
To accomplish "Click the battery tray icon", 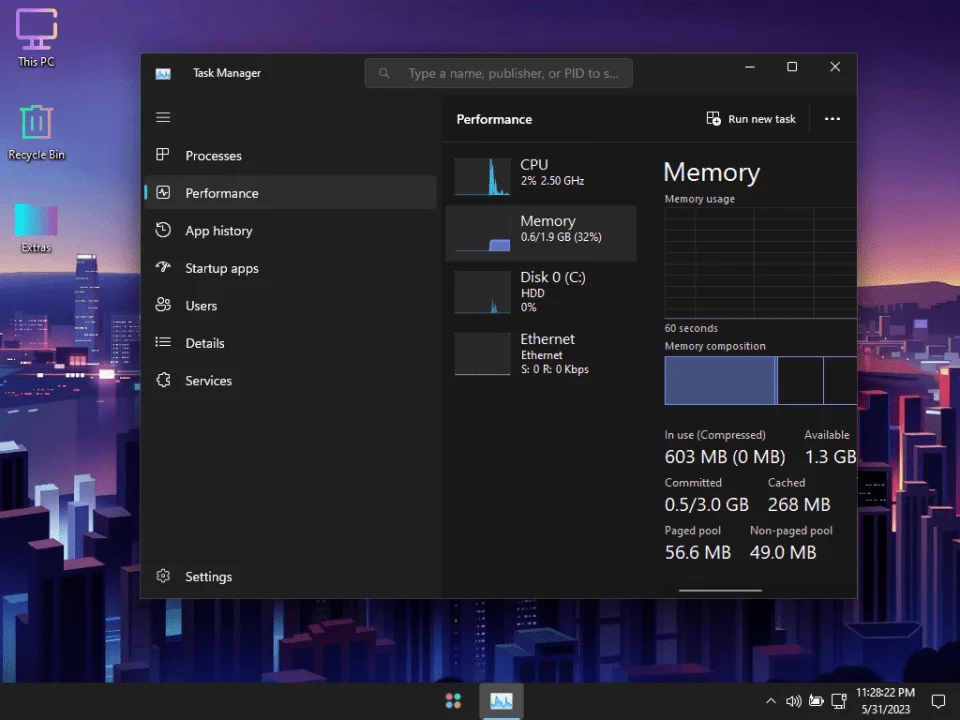I will pos(816,701).
